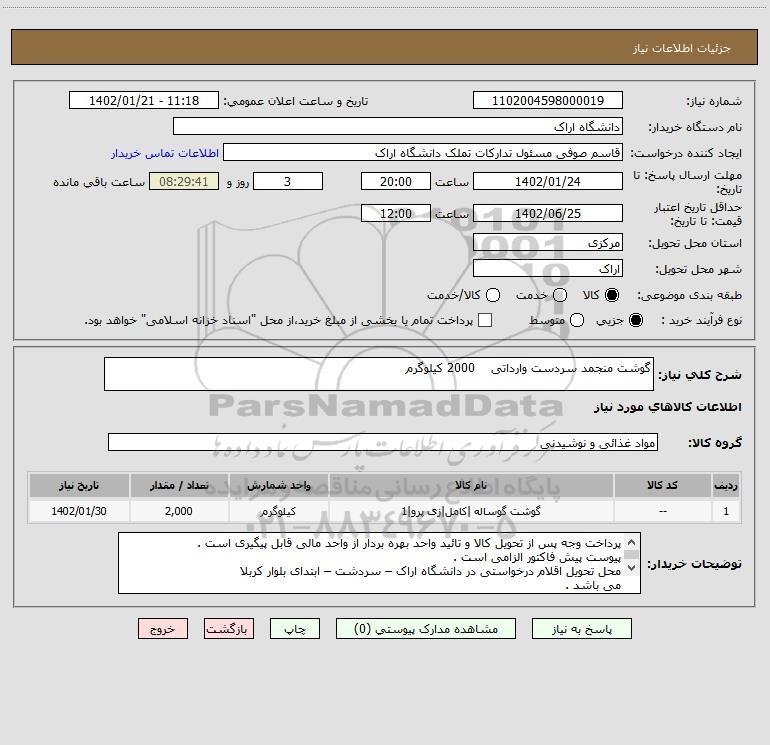Choose the جزیی purchase type radio
The height and width of the screenshot is (745, 770).
coord(636,320)
